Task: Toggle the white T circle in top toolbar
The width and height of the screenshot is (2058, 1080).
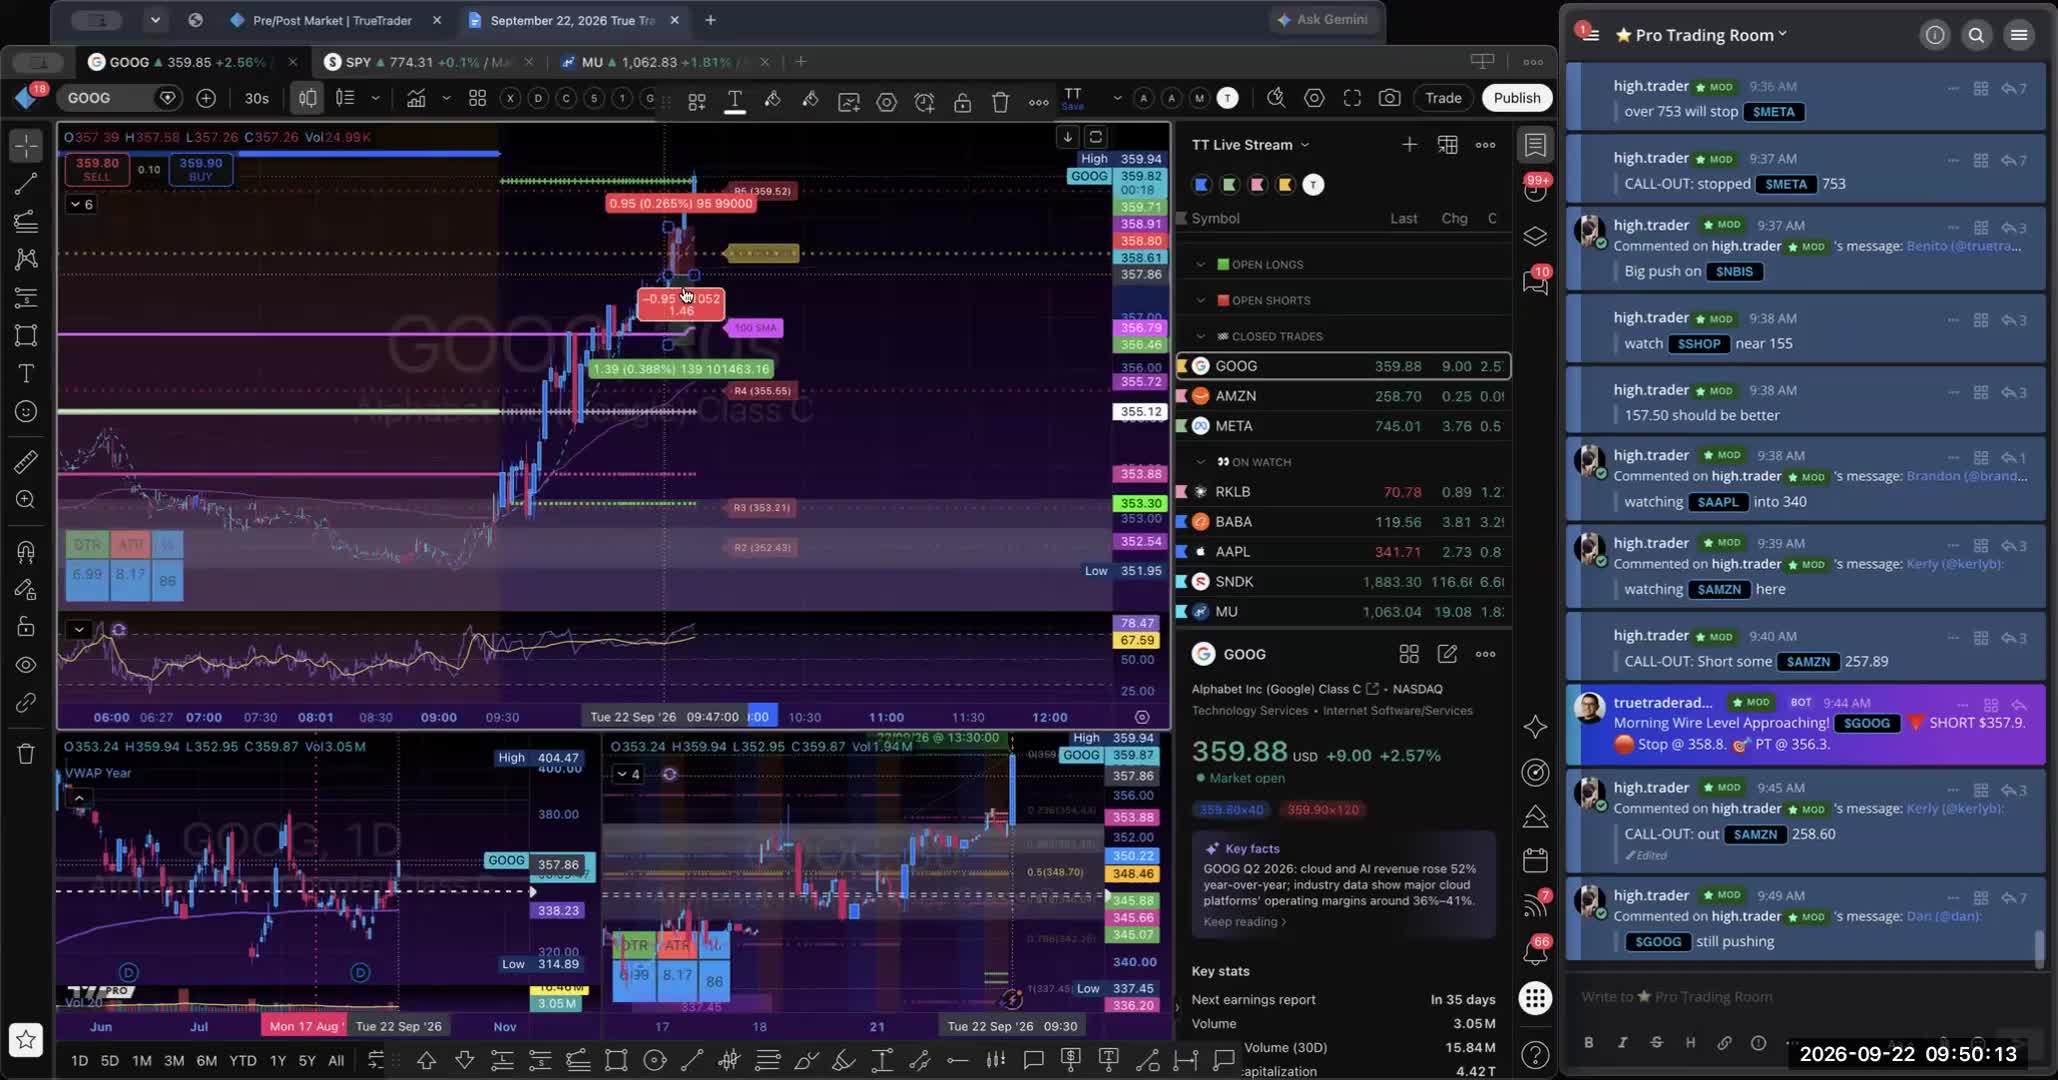Action: coord(1228,98)
